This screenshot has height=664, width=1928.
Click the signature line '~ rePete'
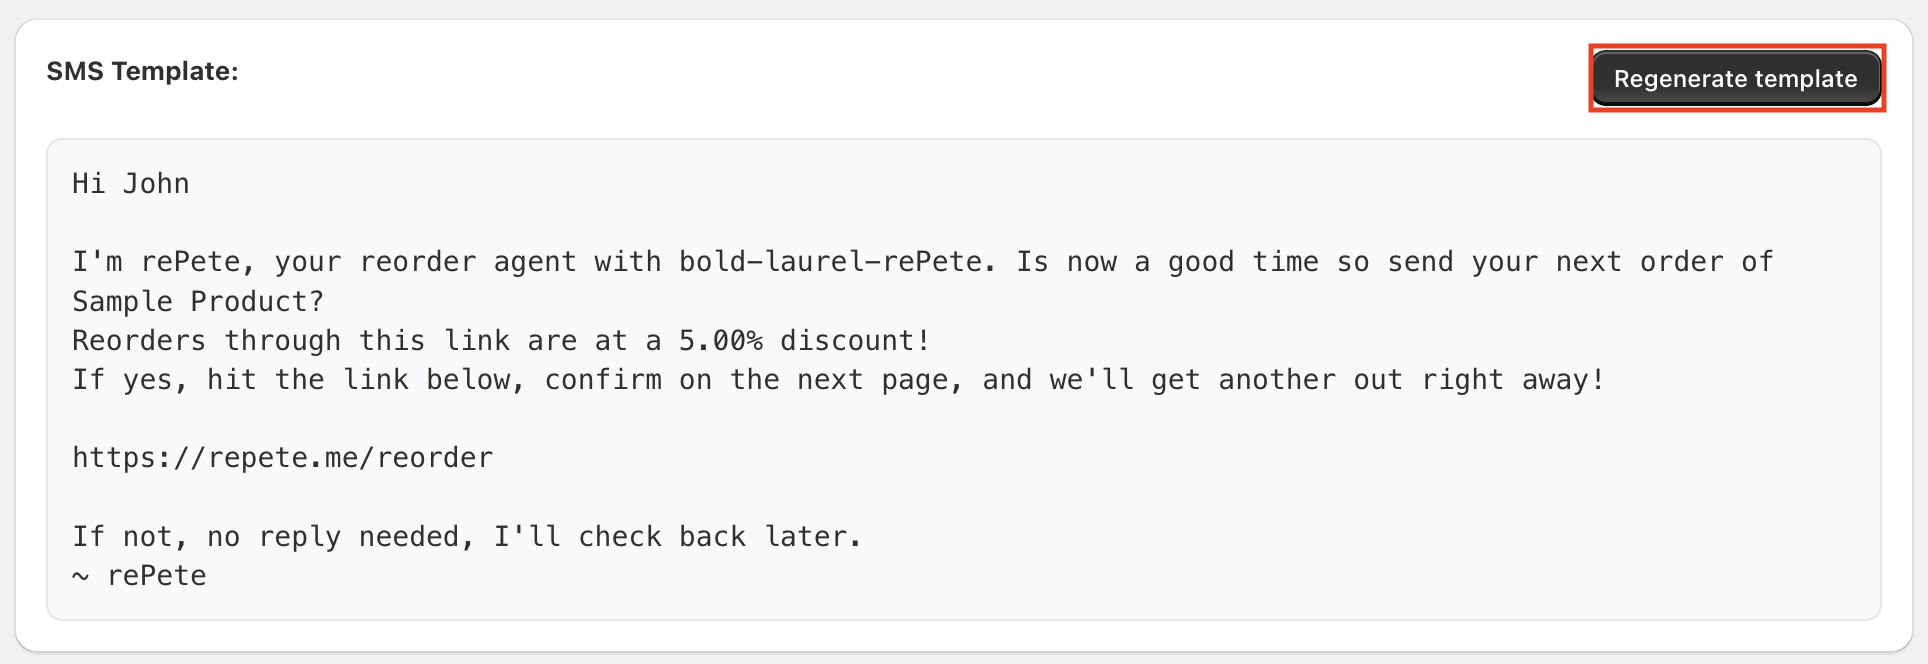point(138,575)
